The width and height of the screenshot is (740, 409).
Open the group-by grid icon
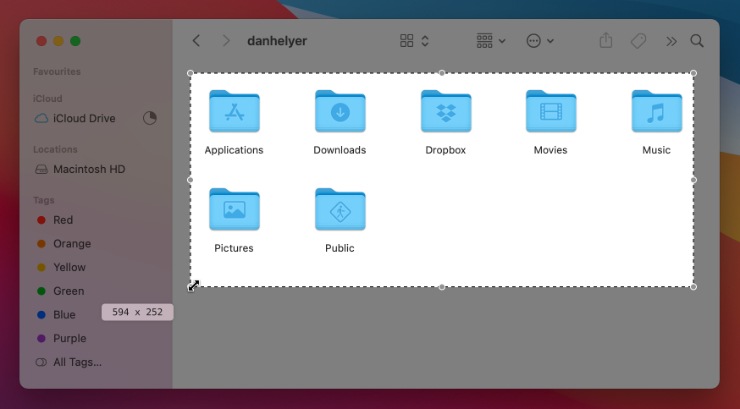click(485, 41)
